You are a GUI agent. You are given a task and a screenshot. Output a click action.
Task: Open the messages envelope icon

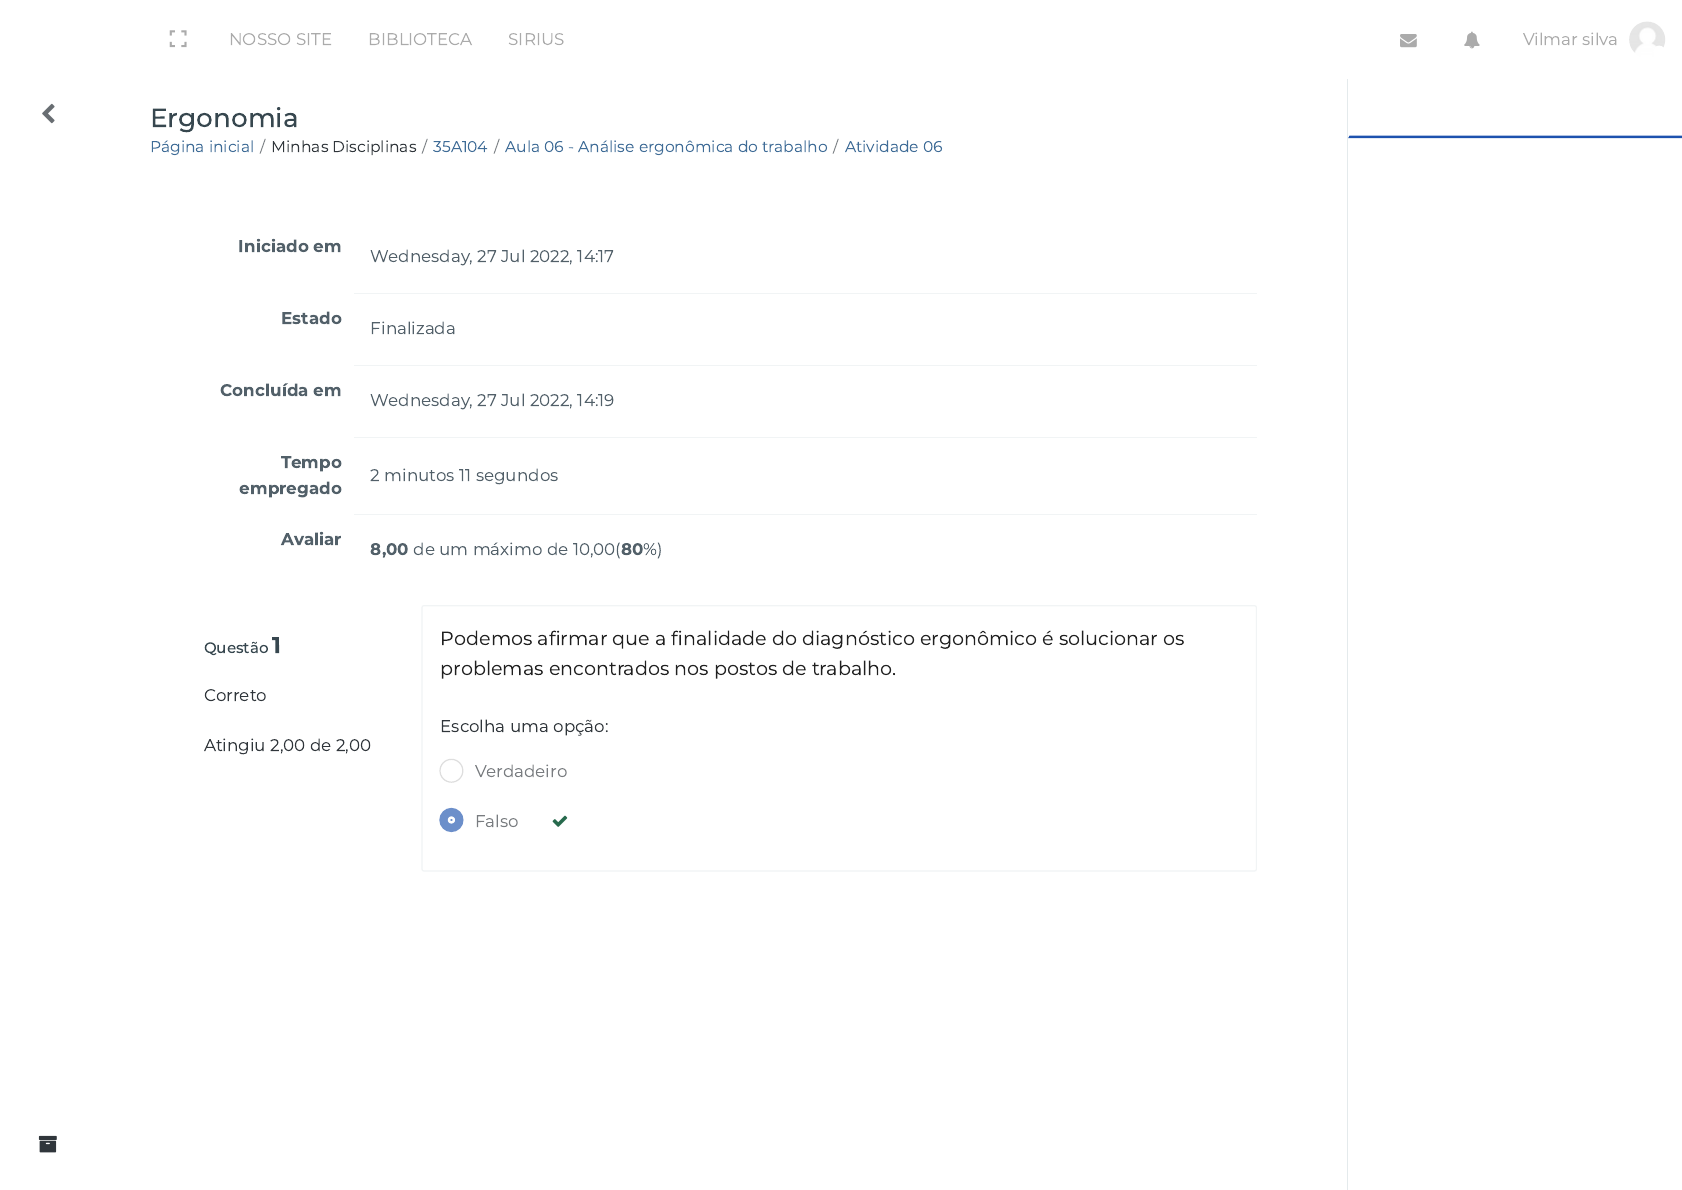(1408, 40)
